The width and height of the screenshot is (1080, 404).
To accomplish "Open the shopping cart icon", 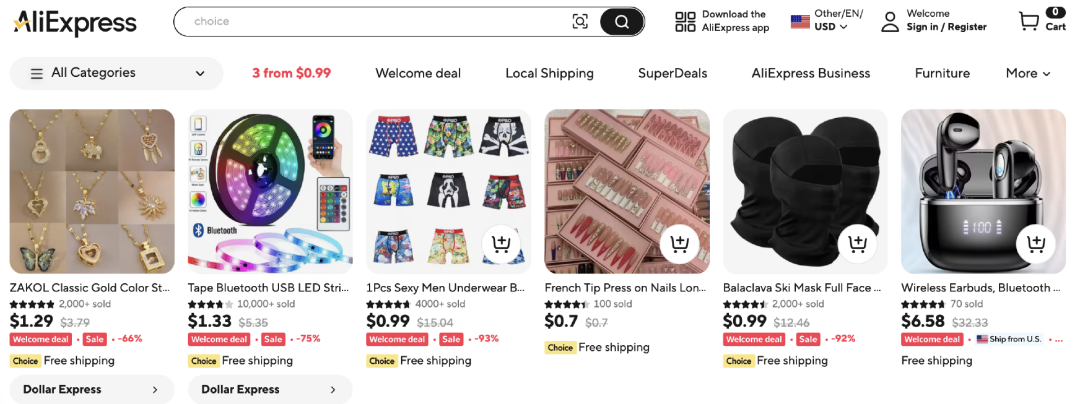I will click(1029, 21).
